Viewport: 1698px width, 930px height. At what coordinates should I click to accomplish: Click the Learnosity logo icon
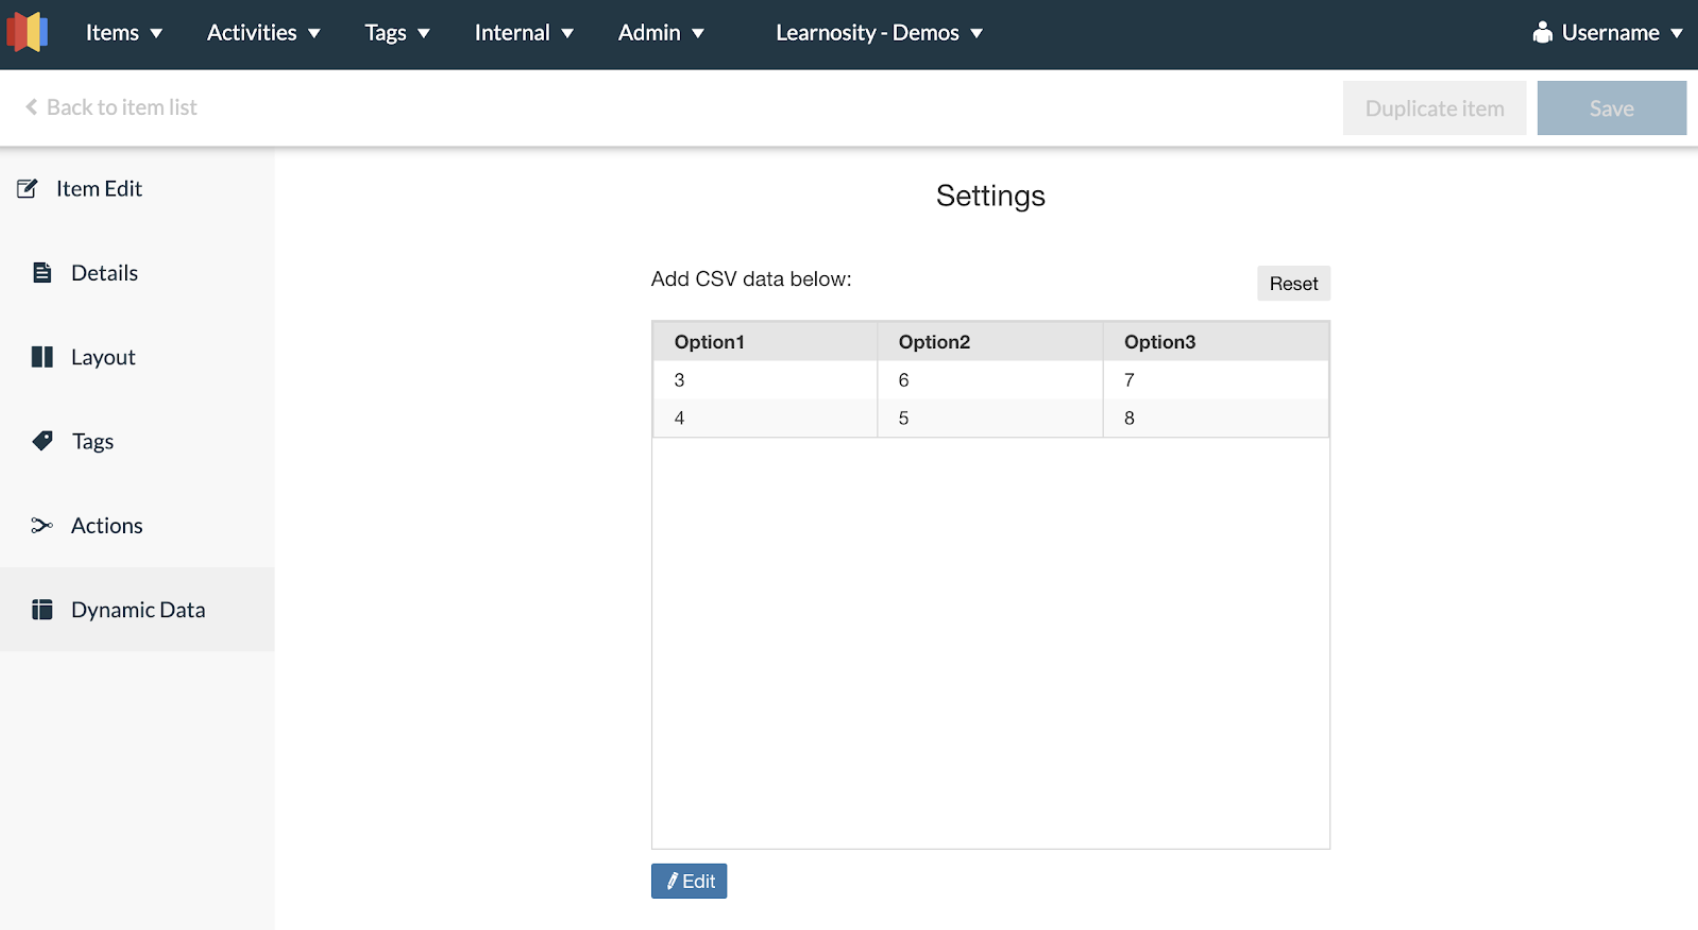(x=27, y=32)
